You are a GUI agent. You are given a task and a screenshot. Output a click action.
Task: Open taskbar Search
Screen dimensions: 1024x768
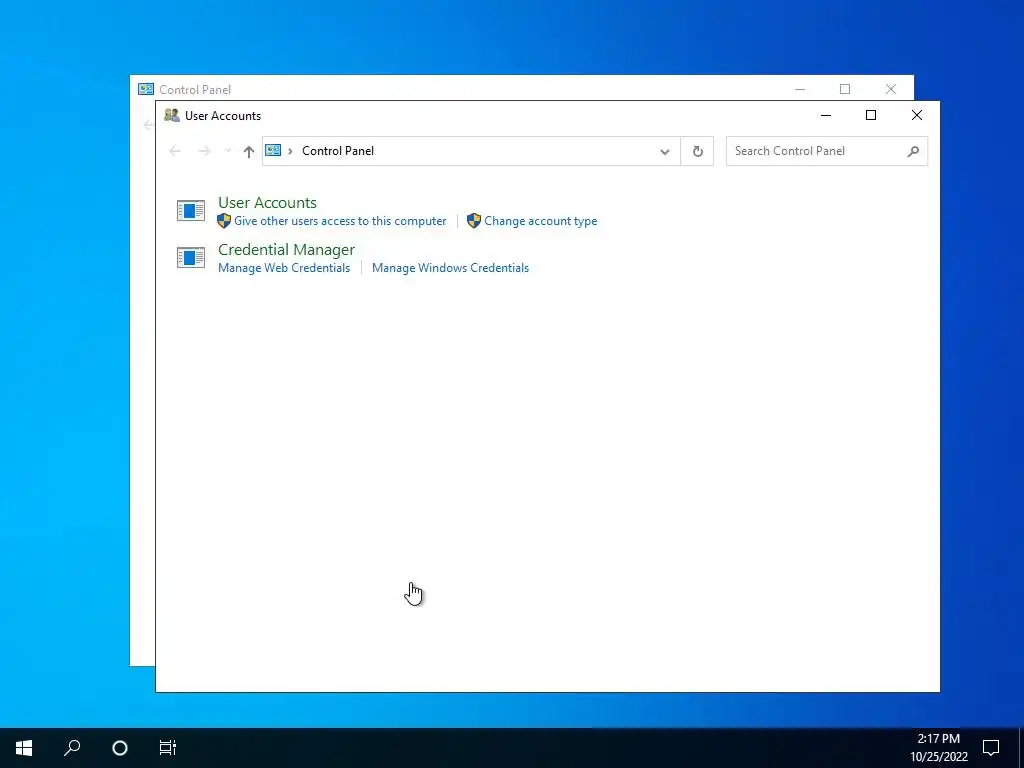[x=72, y=748]
